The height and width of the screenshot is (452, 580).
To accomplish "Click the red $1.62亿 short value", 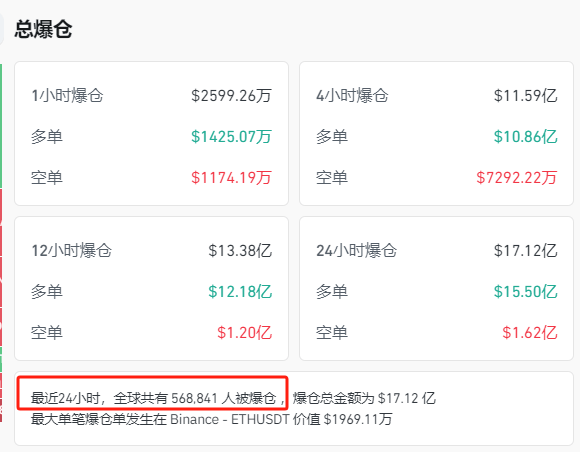I will (530, 333).
